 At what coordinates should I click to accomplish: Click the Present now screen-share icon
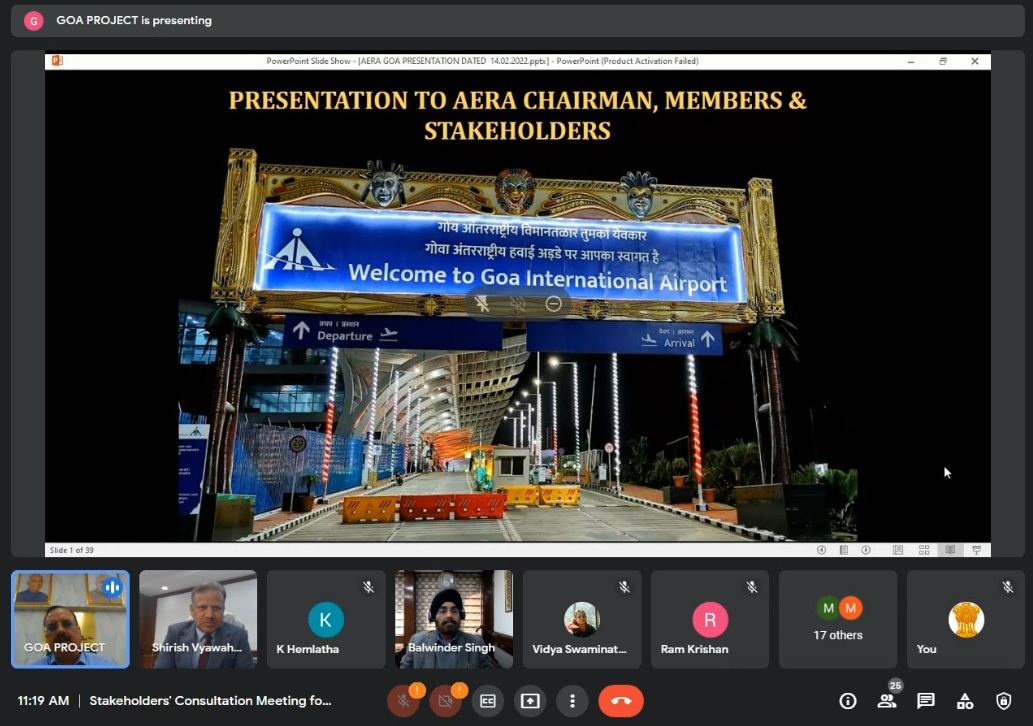click(530, 701)
